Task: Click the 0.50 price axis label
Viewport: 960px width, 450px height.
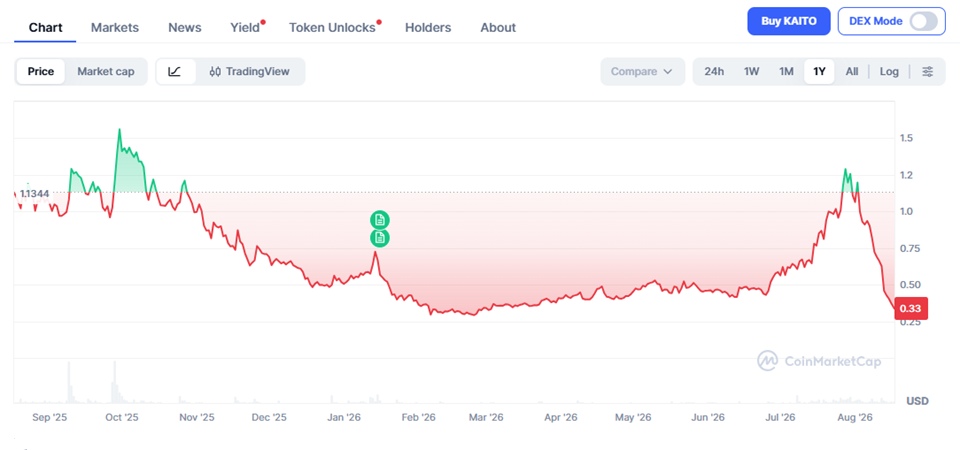Action: [909, 285]
